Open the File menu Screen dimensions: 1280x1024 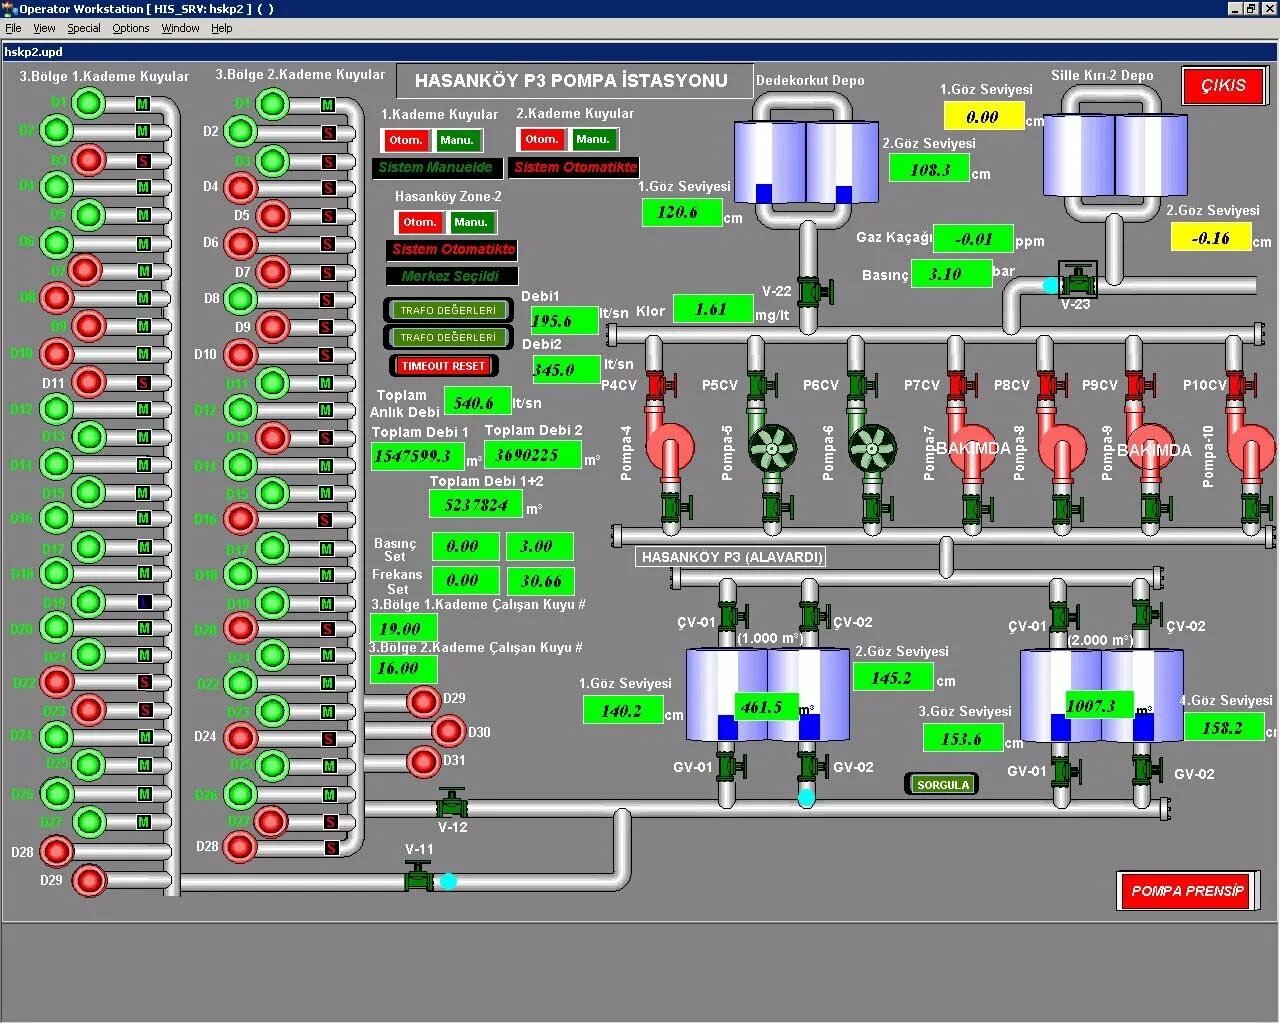[x=13, y=28]
